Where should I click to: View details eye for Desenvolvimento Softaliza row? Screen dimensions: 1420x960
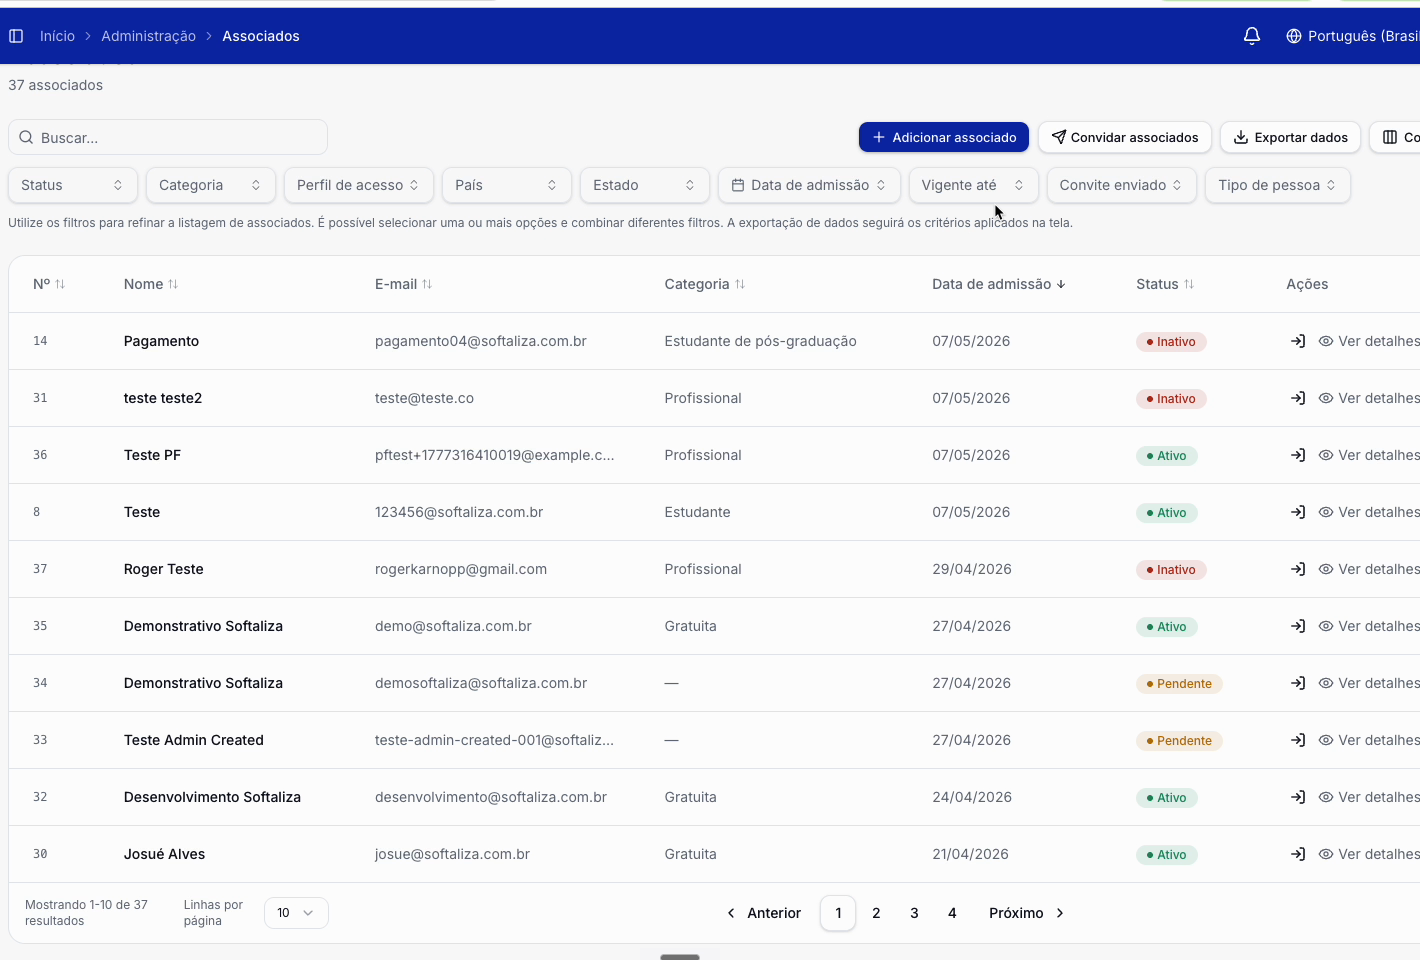tap(1326, 797)
